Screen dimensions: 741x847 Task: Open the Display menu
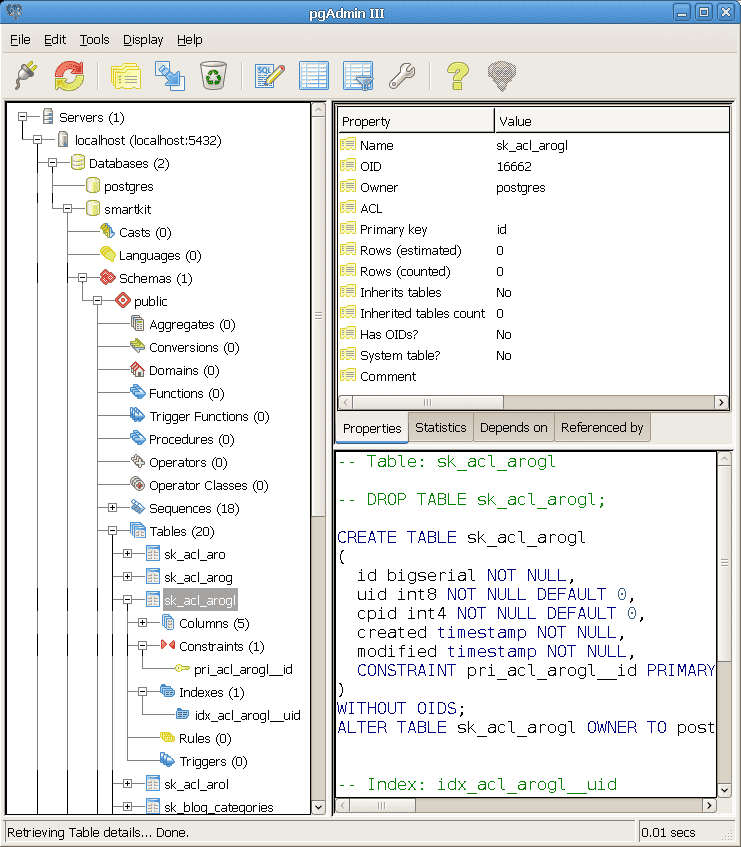pyautogui.click(x=143, y=39)
